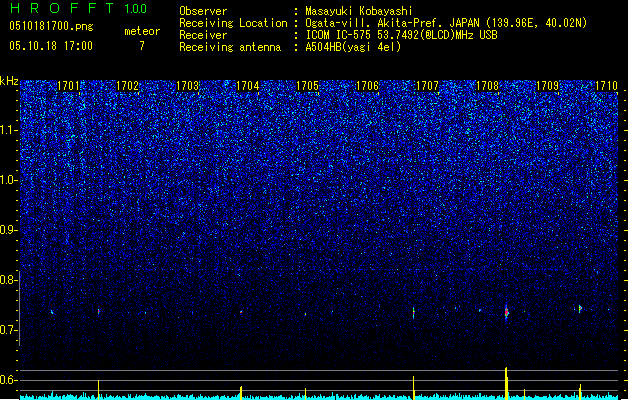Viewport: 629px width, 400px height.
Task: Click the meteor echo just before 1707
Action: tap(414, 313)
